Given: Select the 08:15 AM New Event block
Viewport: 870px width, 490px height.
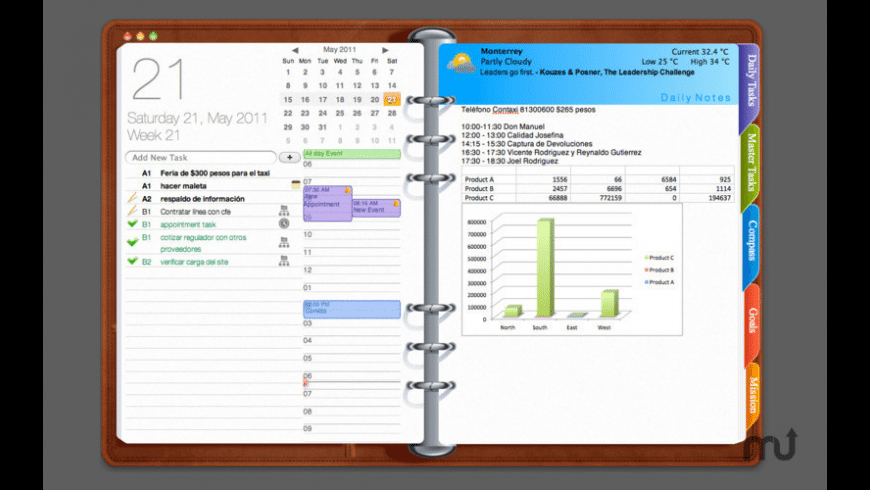Looking at the screenshot, I should point(376,208).
